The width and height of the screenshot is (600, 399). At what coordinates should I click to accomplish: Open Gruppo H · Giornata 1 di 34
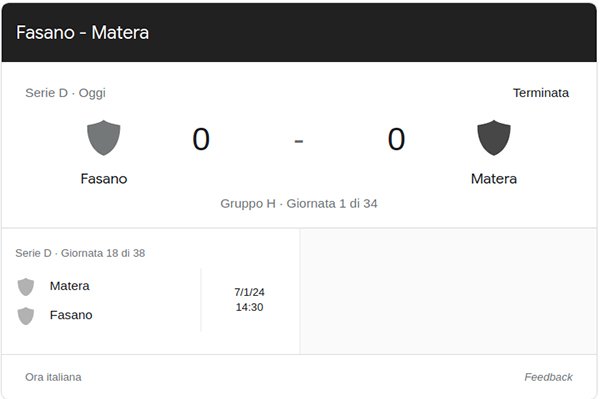[299, 204]
